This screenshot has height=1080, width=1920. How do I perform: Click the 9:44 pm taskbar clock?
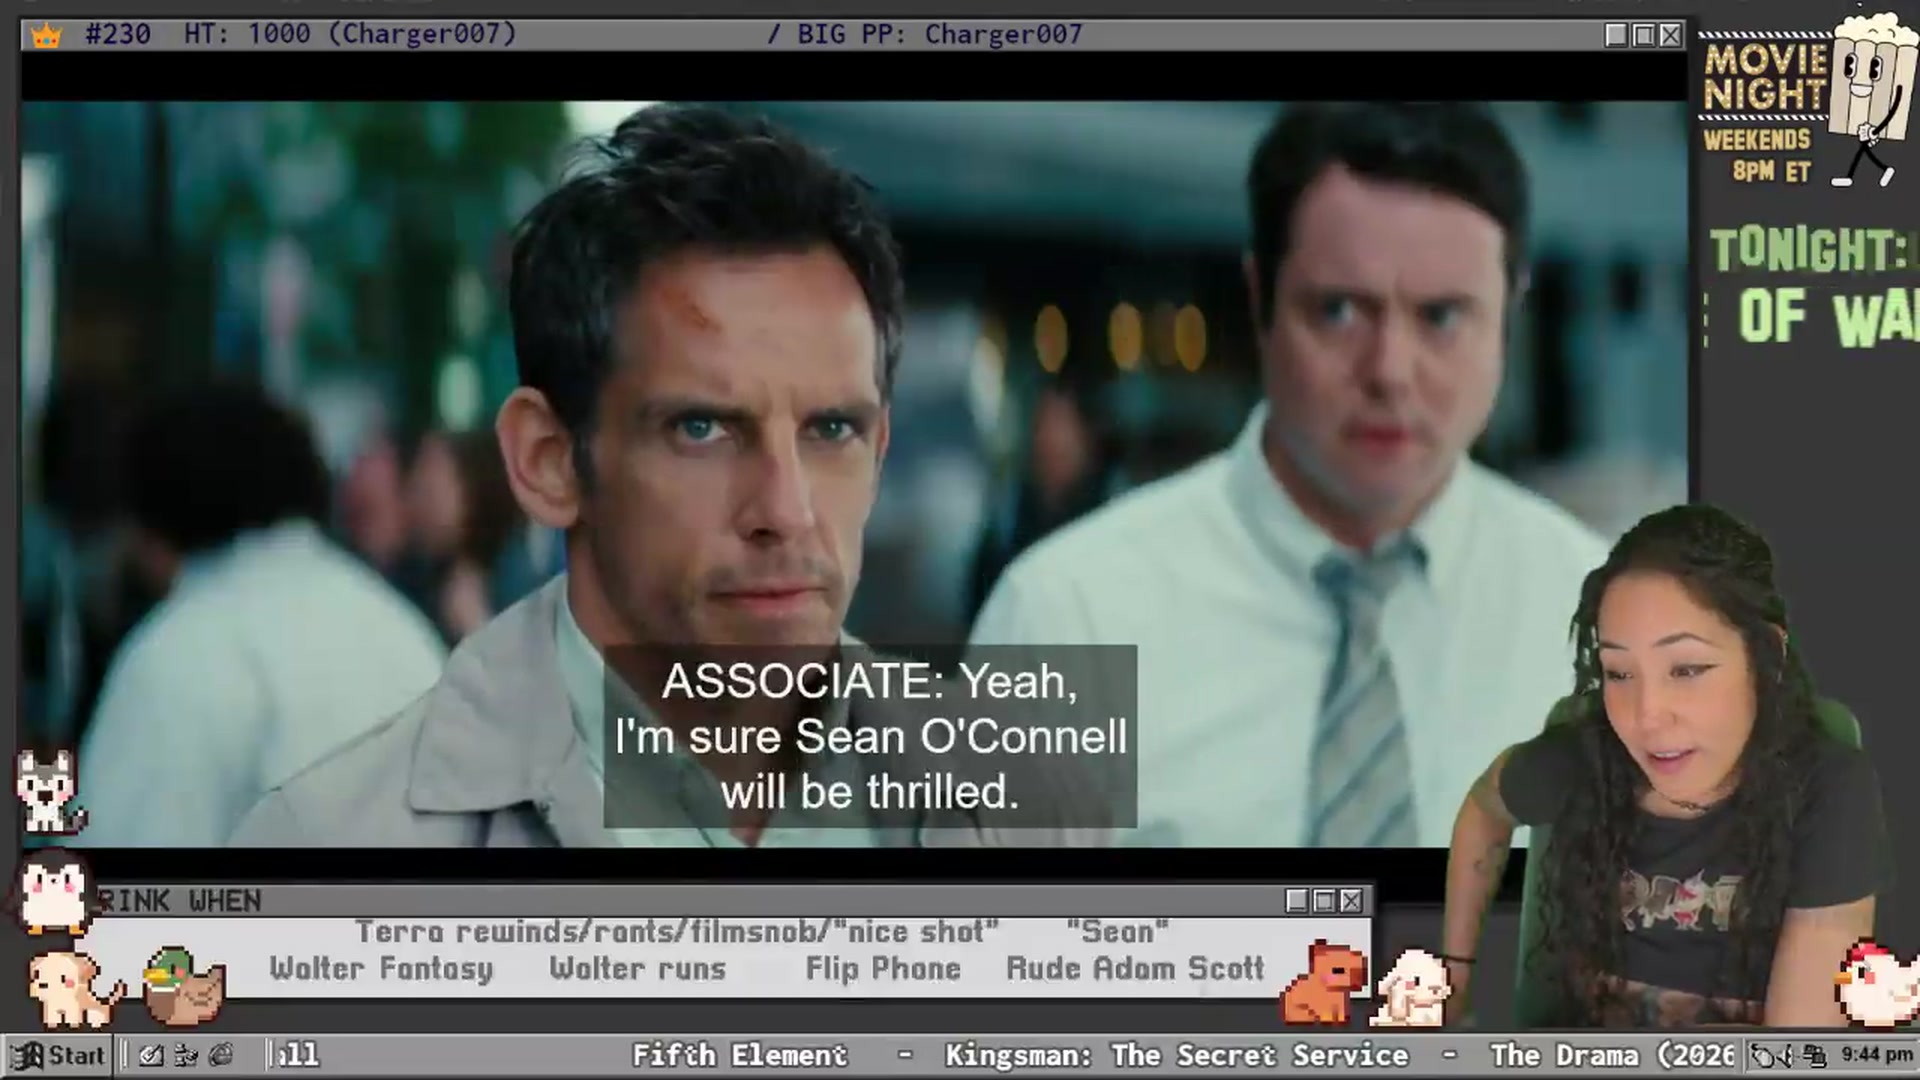(x=1876, y=1055)
